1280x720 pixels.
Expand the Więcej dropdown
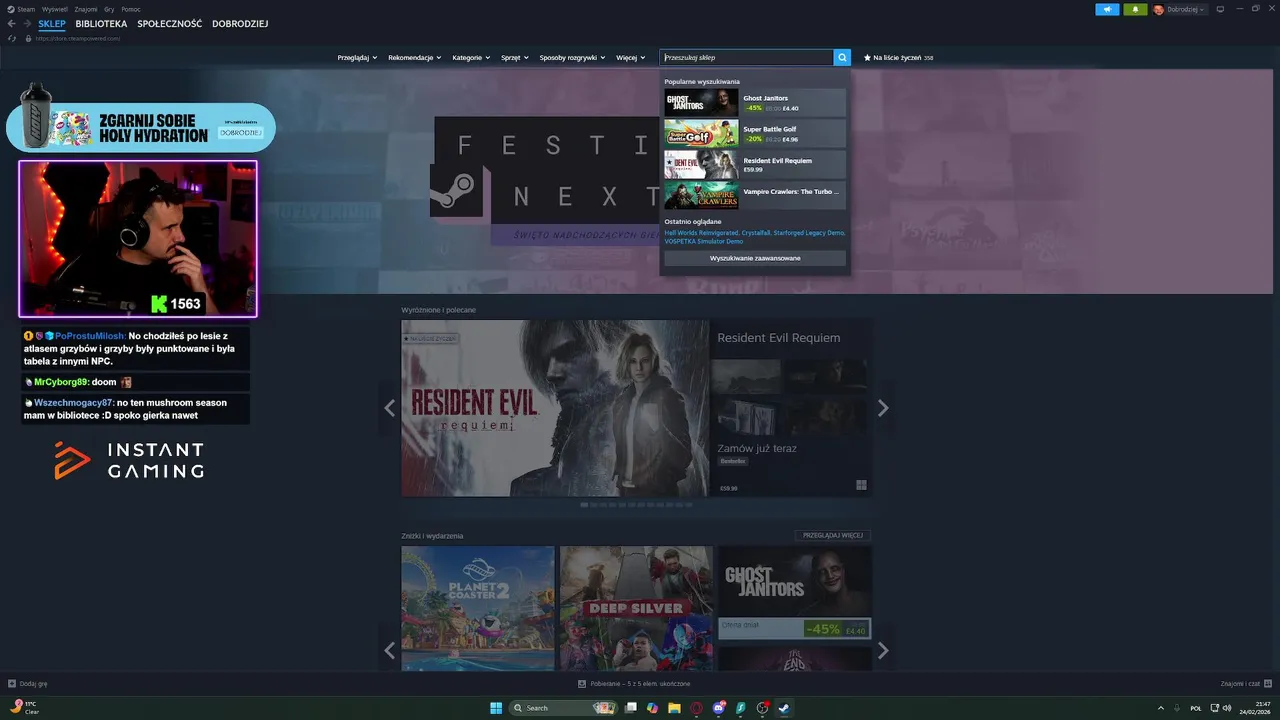tap(630, 58)
